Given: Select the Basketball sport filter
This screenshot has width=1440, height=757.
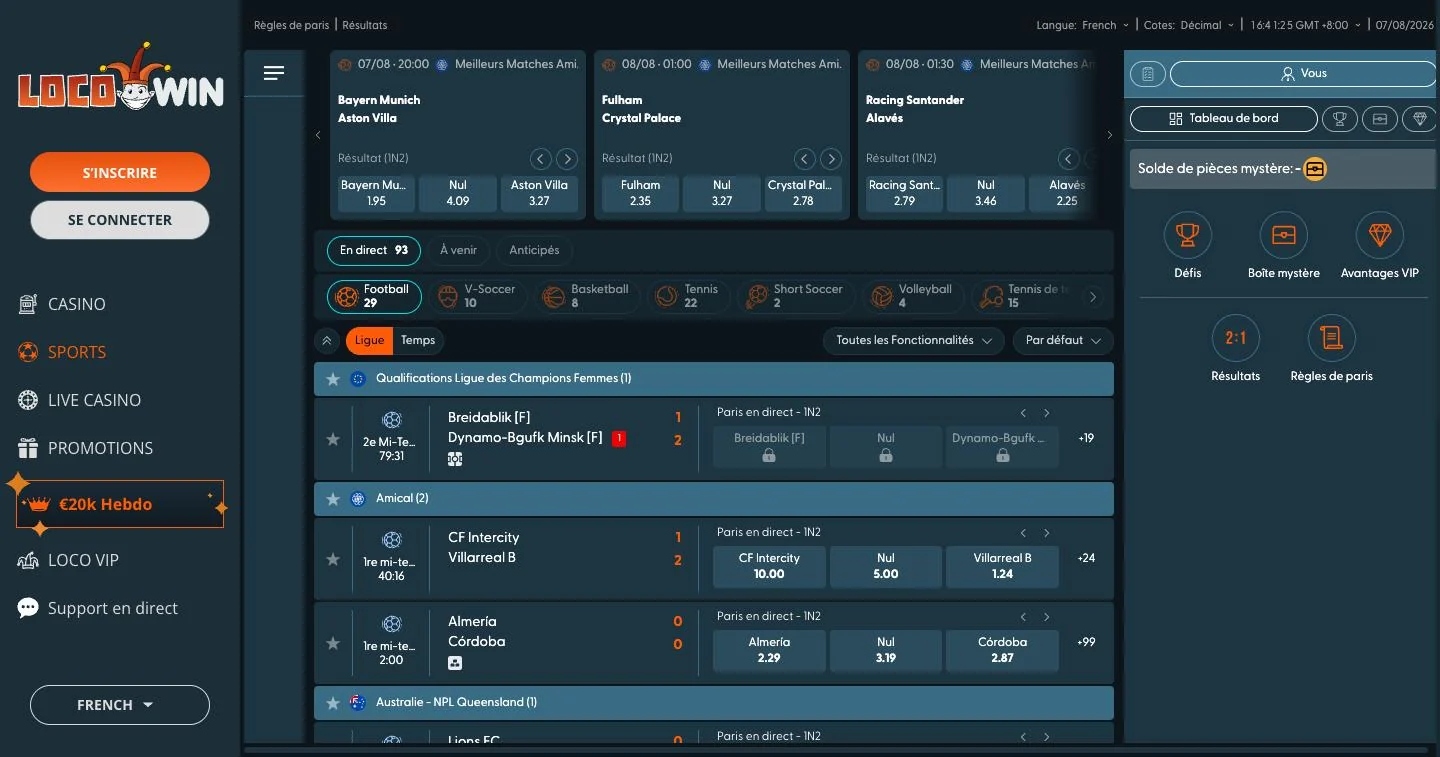Looking at the screenshot, I should tap(588, 297).
